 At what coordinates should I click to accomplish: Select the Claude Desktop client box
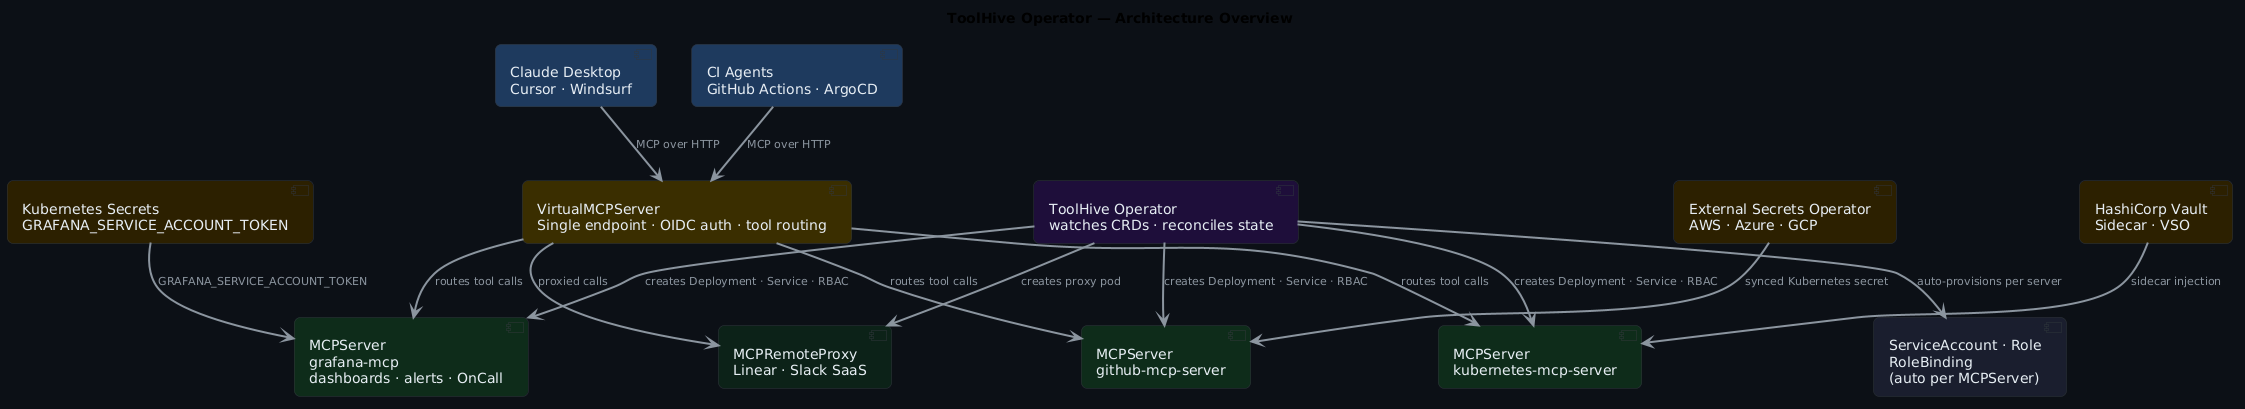tap(576, 75)
